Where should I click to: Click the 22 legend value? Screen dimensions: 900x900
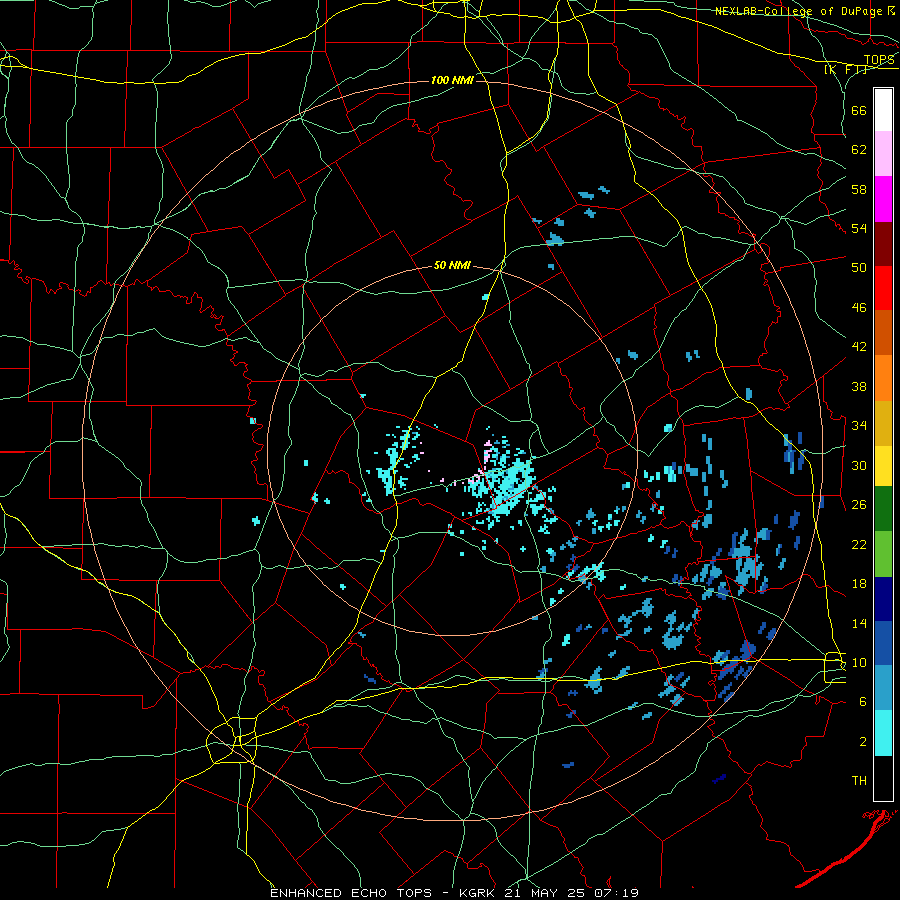[859, 544]
